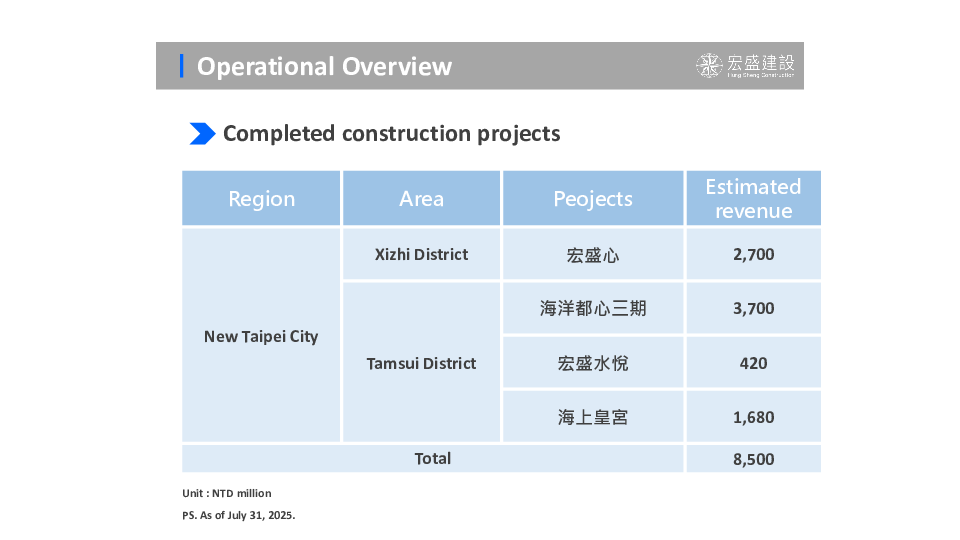Click the Tamsui District cell
This screenshot has height=540, width=960.
(x=421, y=363)
